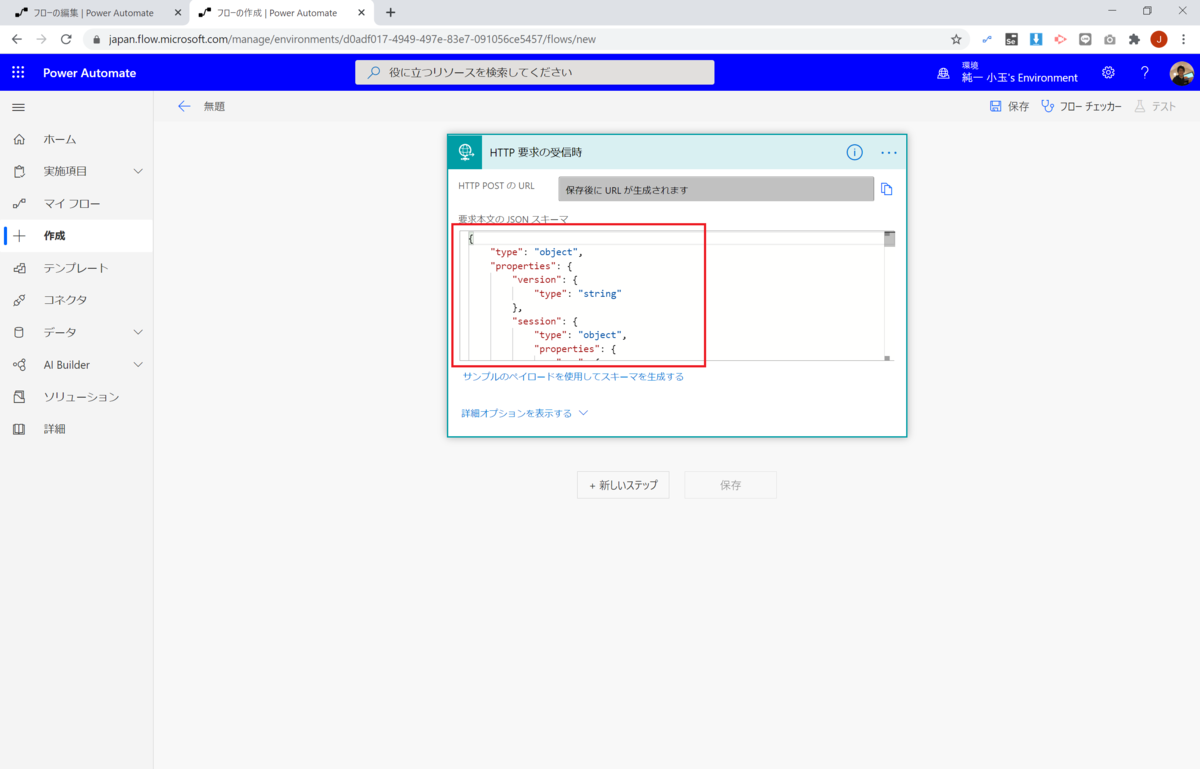The height and width of the screenshot is (769, 1200).
Task: Click the テスト button
Action: point(1155,106)
